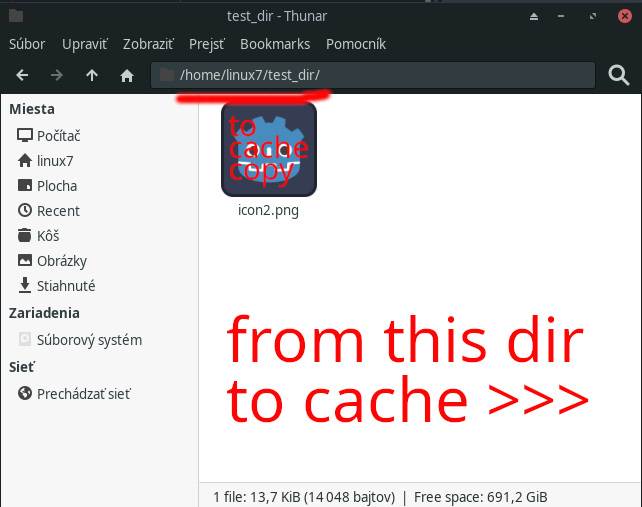Open the Súbor menu

coord(27,44)
